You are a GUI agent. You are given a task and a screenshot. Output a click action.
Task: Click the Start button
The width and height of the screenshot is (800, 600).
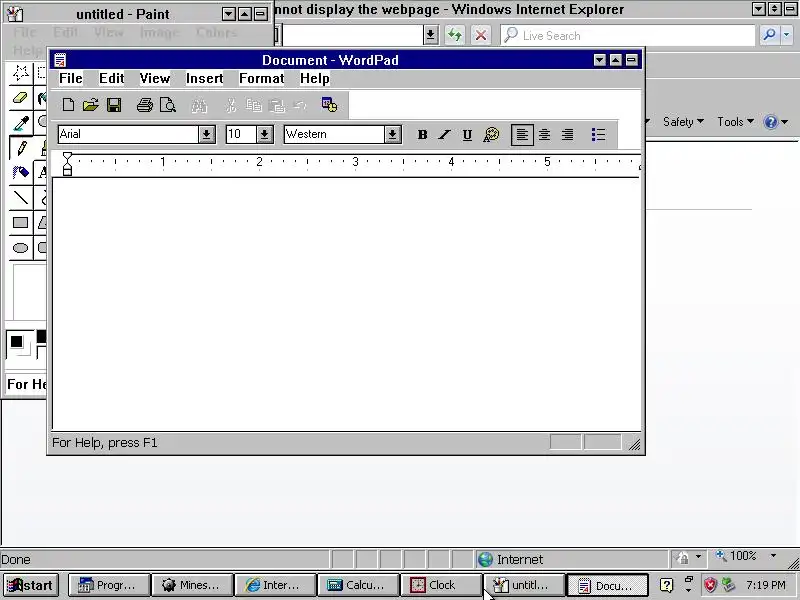coord(30,585)
